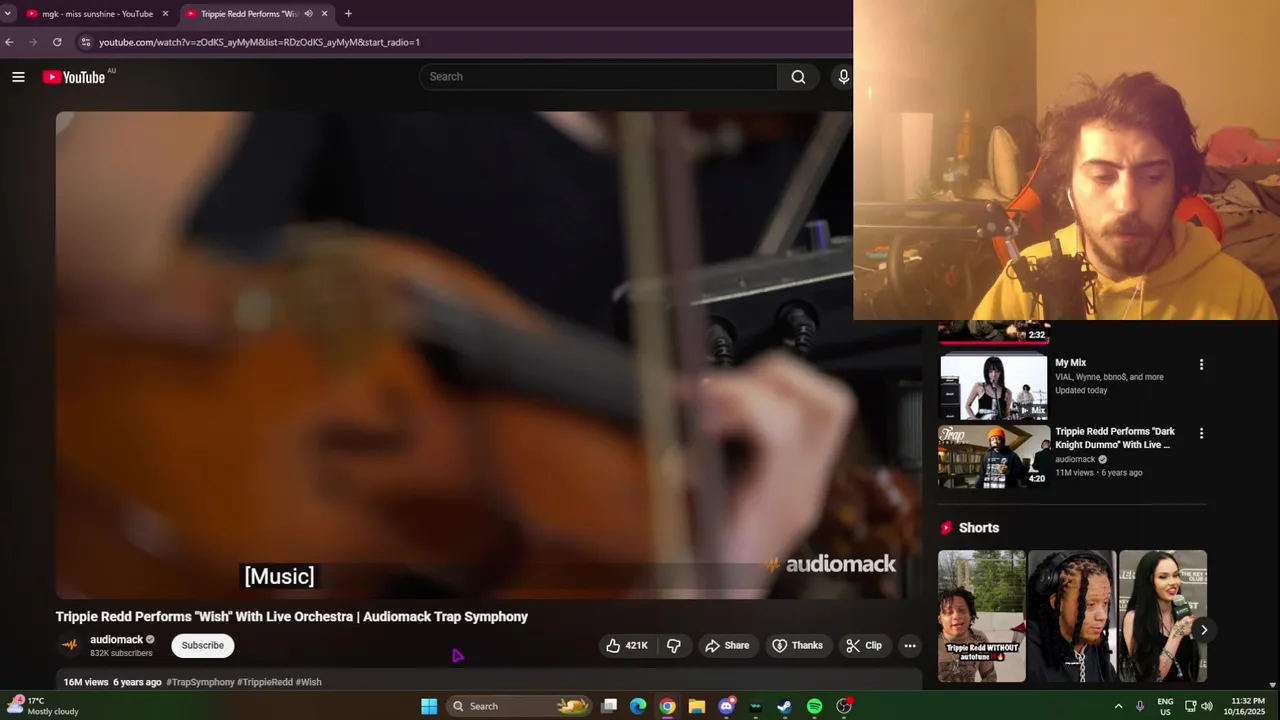1280x720 pixels.
Task: View site information icon in address bar
Action: (86, 42)
